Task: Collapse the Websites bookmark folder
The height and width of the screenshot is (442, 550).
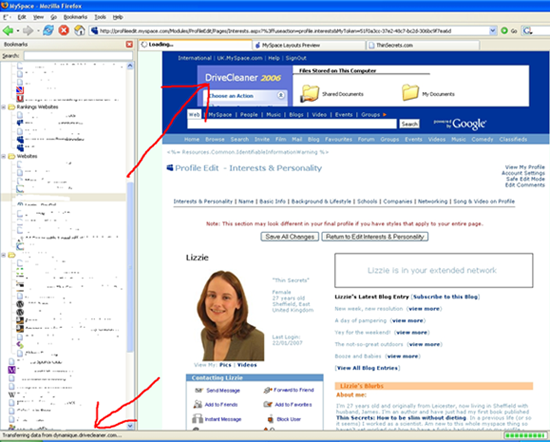Action: click(x=4, y=156)
